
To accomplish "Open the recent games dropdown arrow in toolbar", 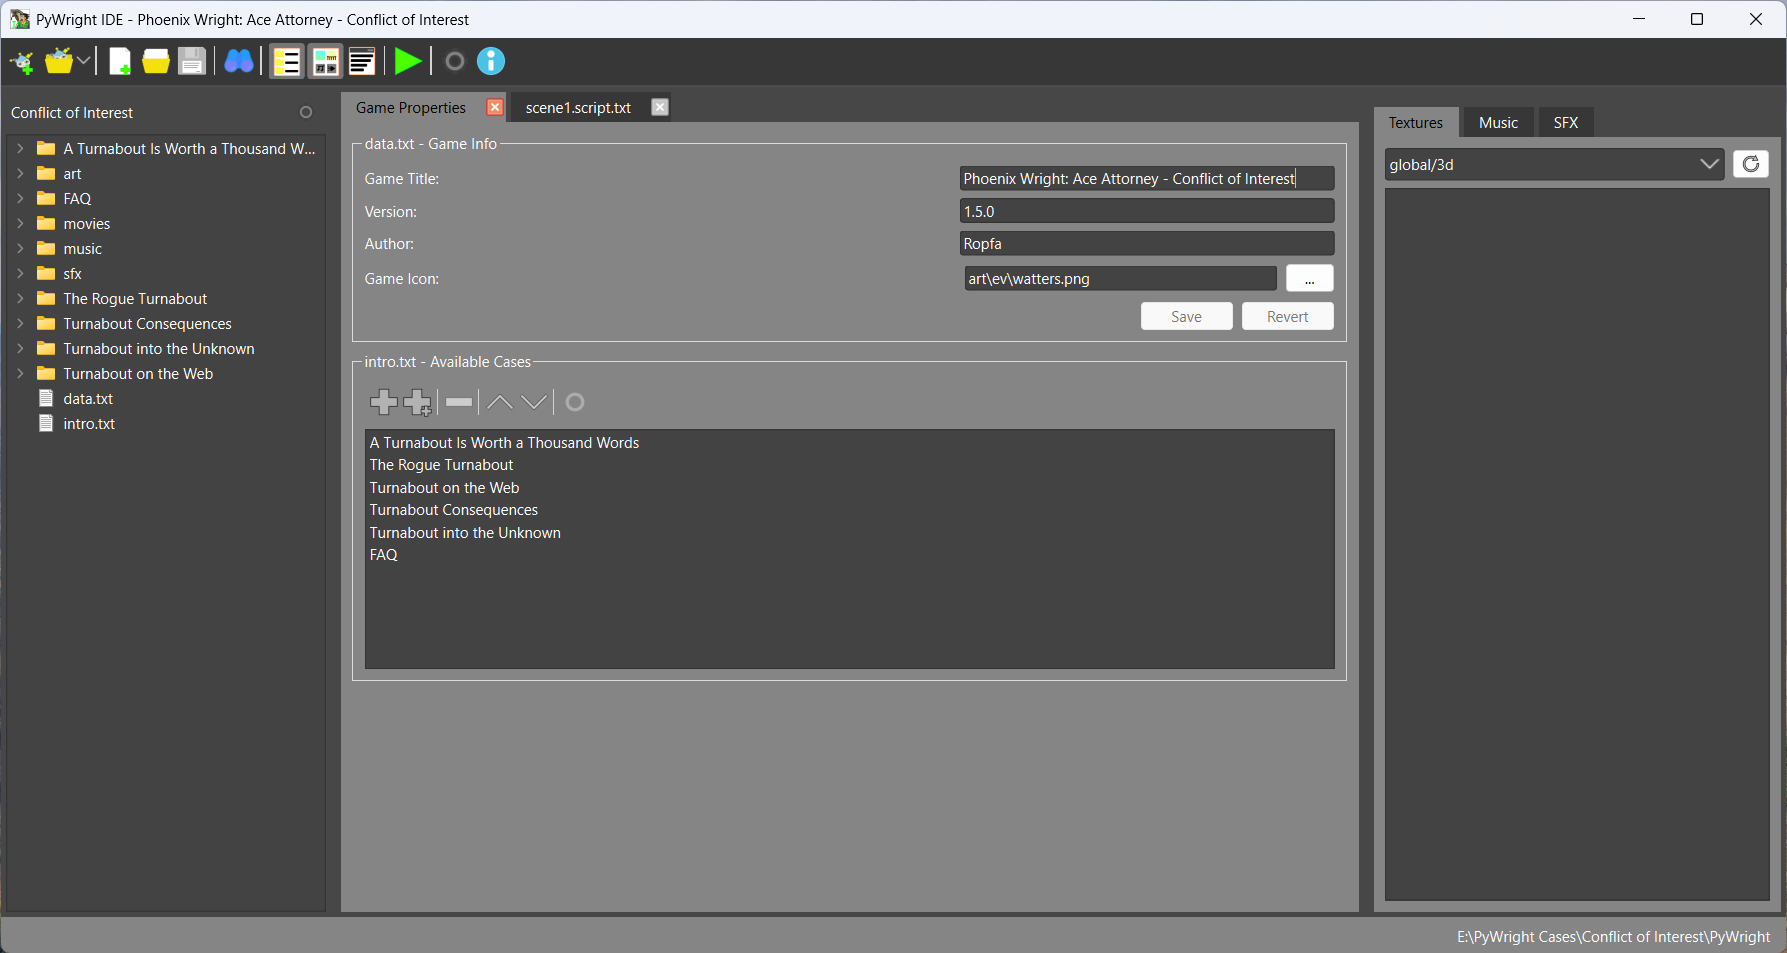I will (84, 61).
